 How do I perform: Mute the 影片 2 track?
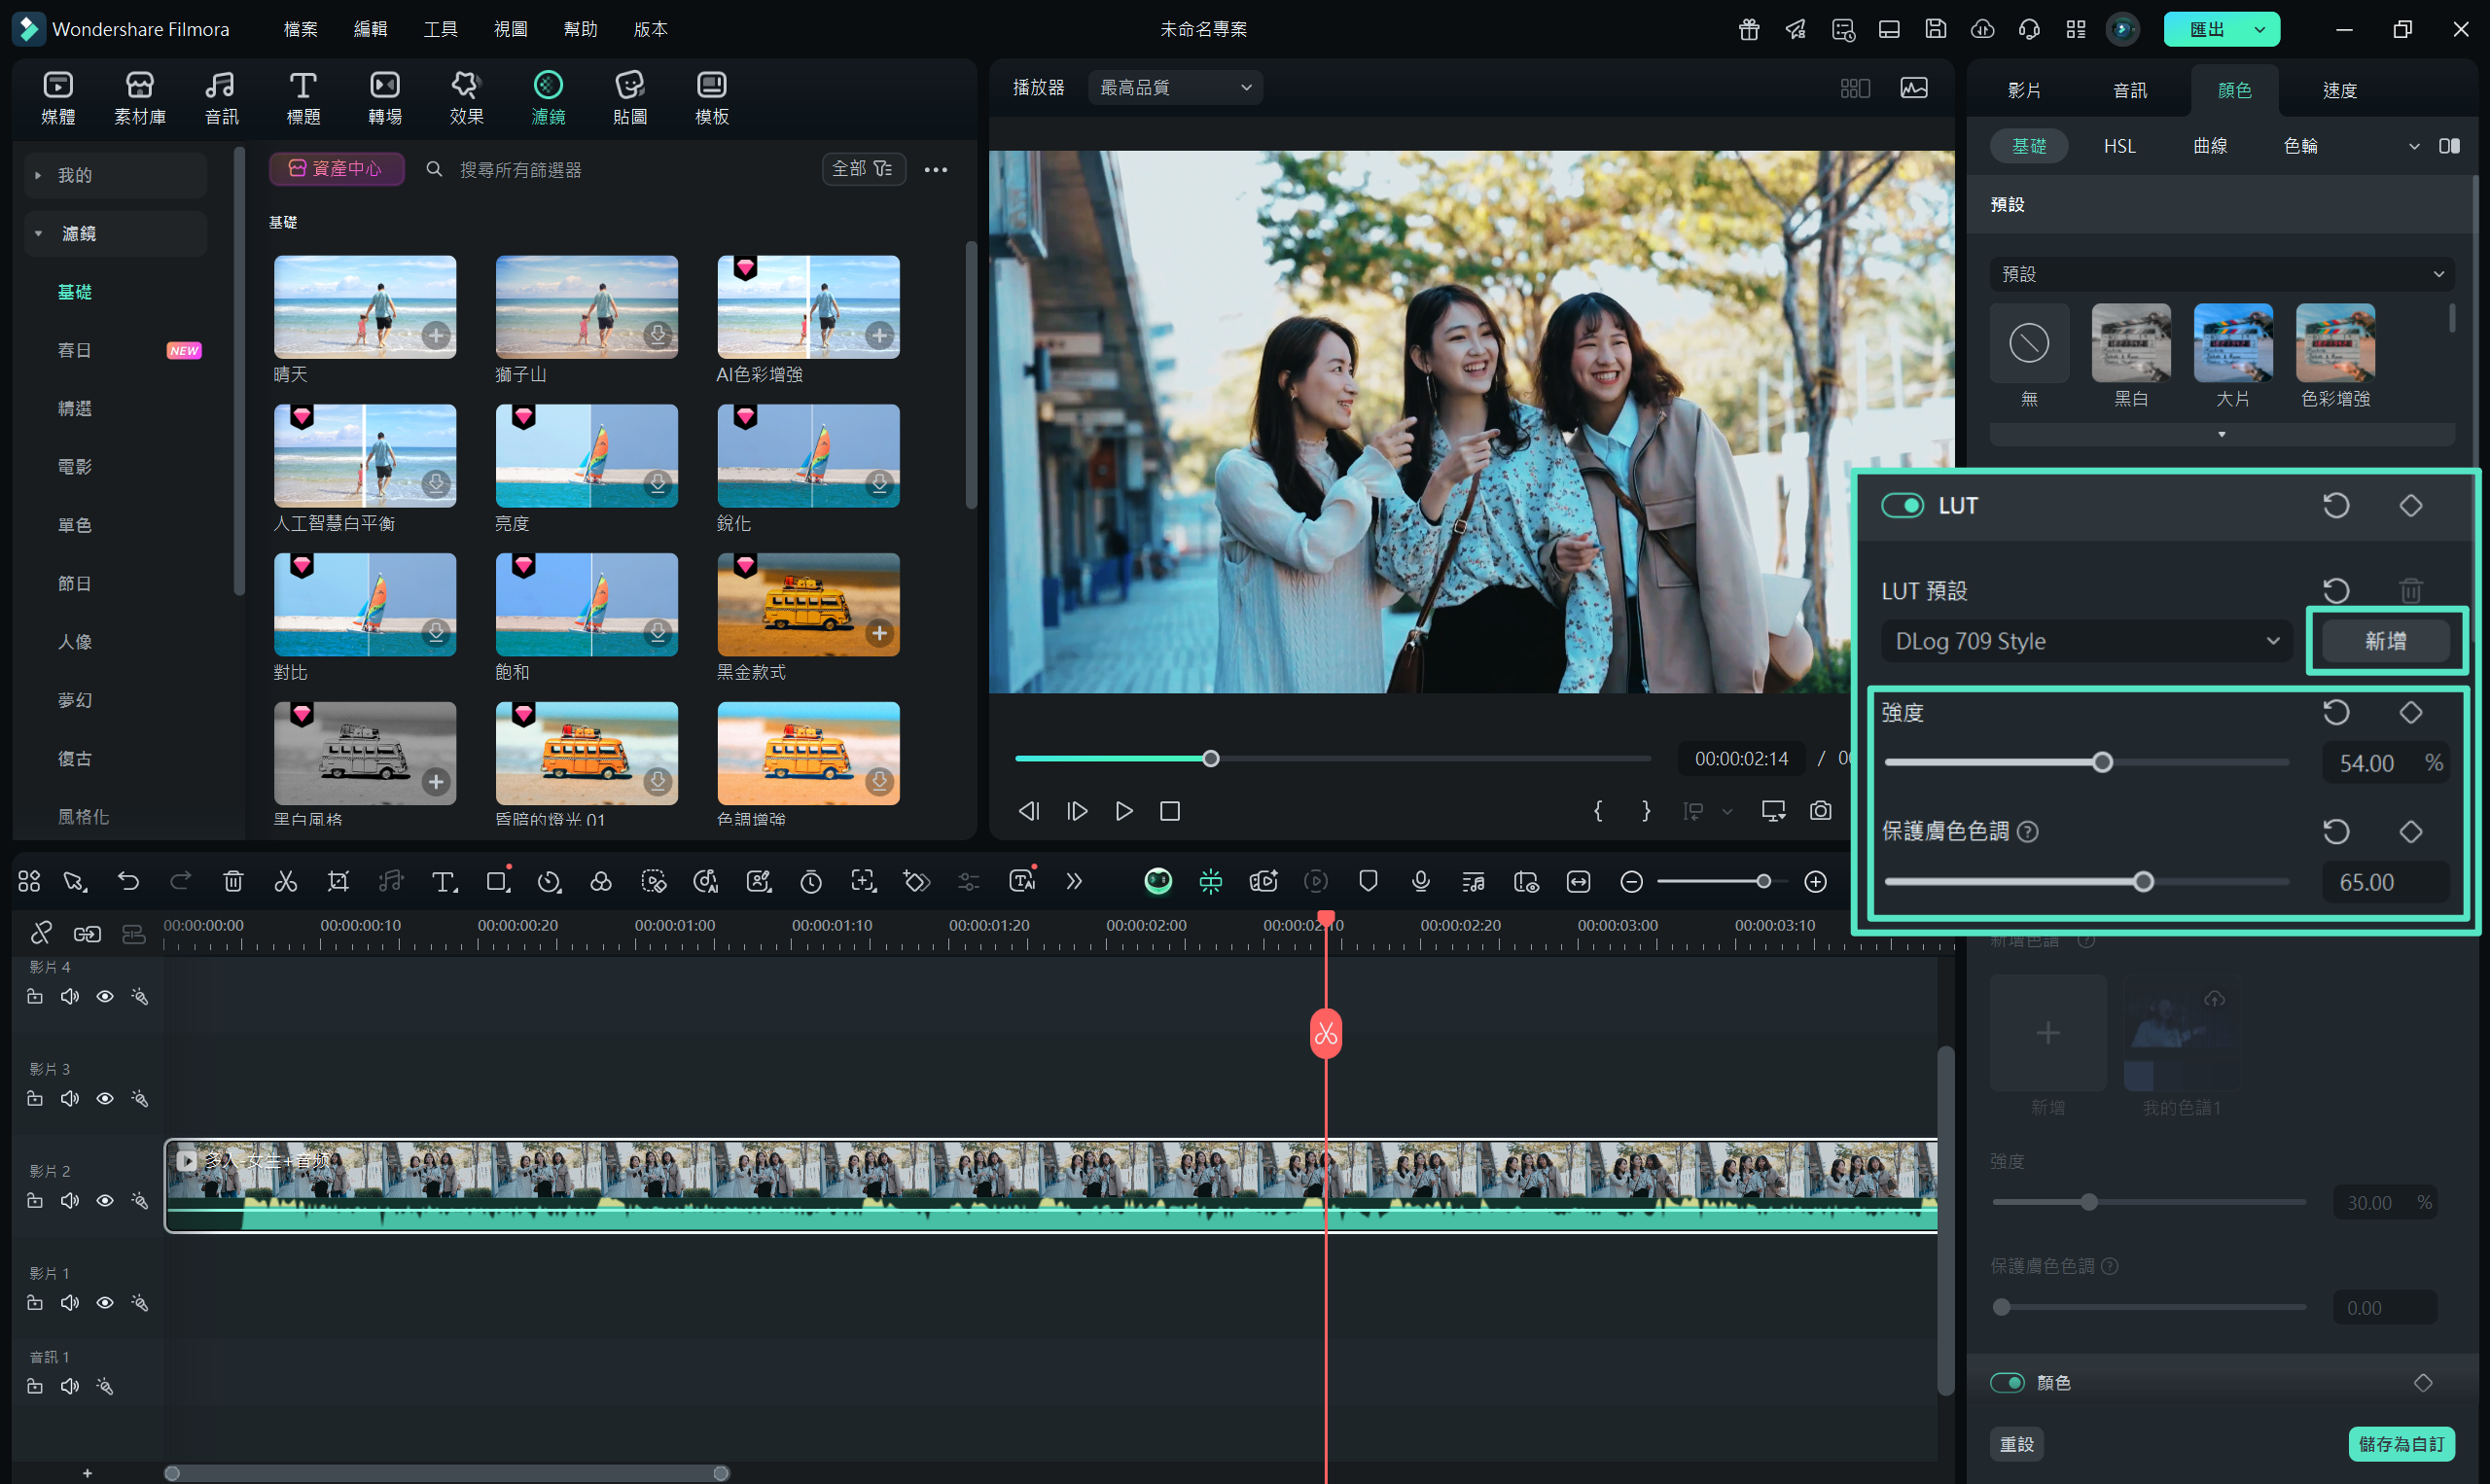[70, 1200]
